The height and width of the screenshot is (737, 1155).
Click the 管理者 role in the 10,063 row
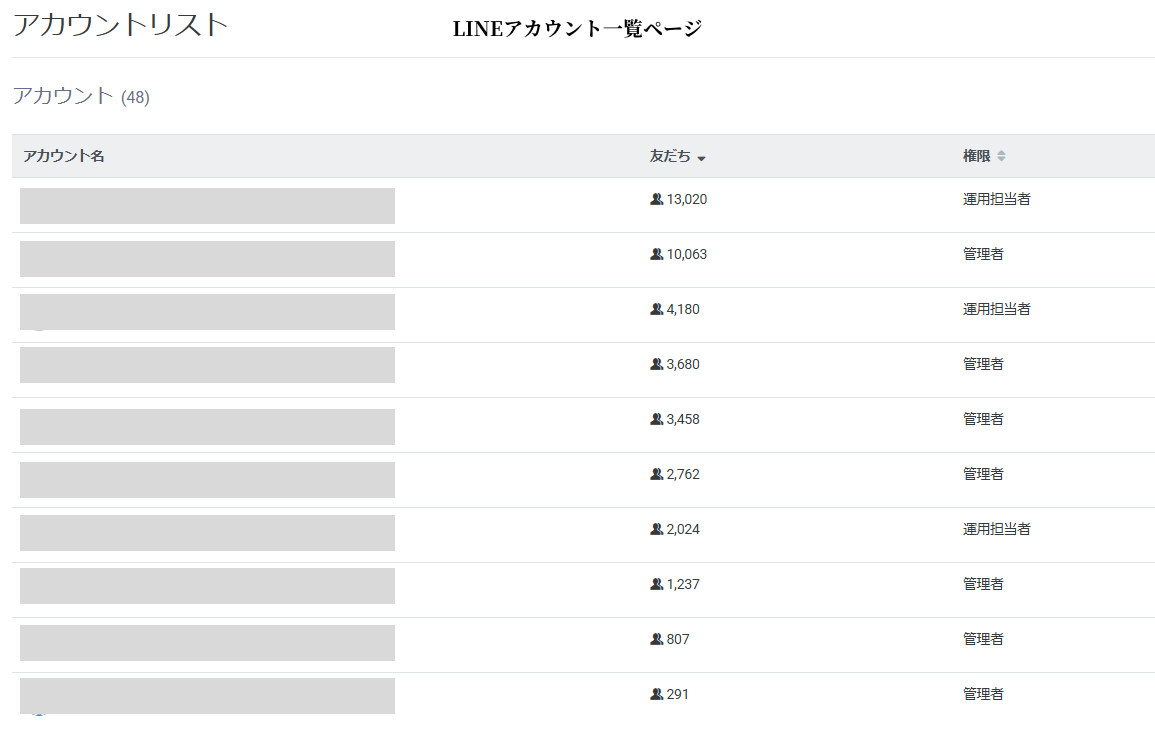click(983, 255)
